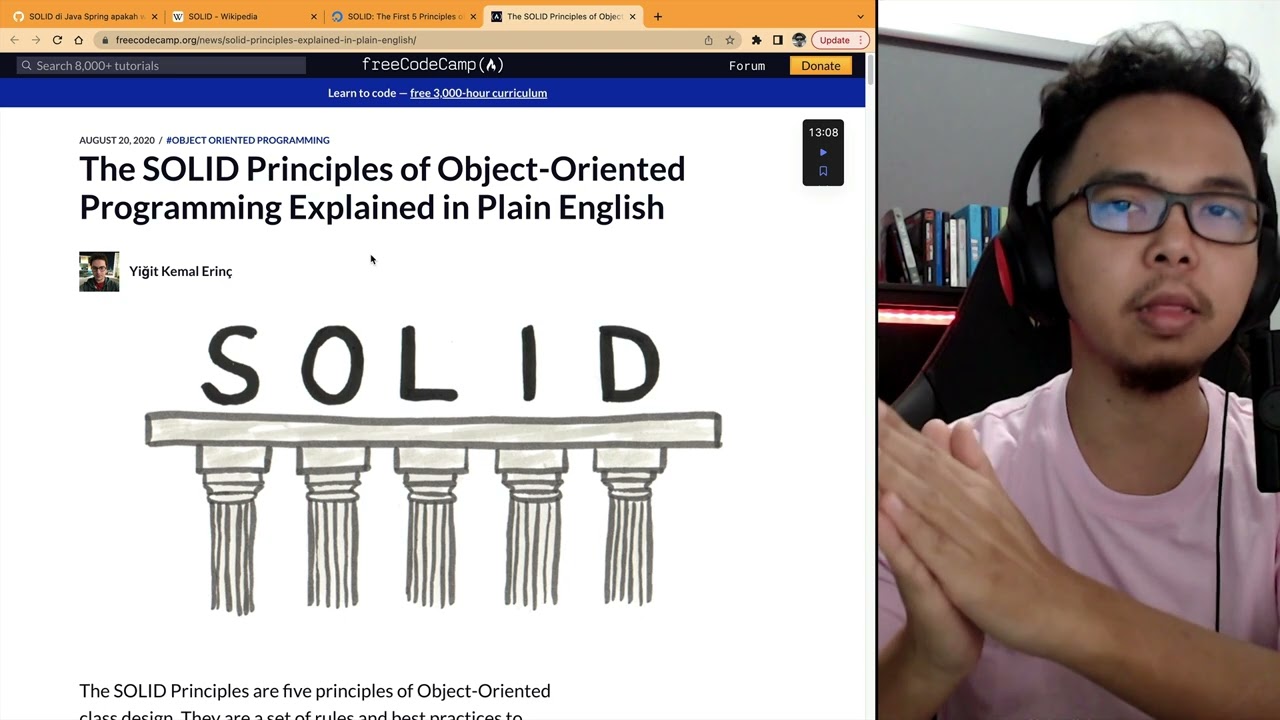Click the play icon under 13:08
Image resolution: width=1280 pixels, height=720 pixels.
823,152
